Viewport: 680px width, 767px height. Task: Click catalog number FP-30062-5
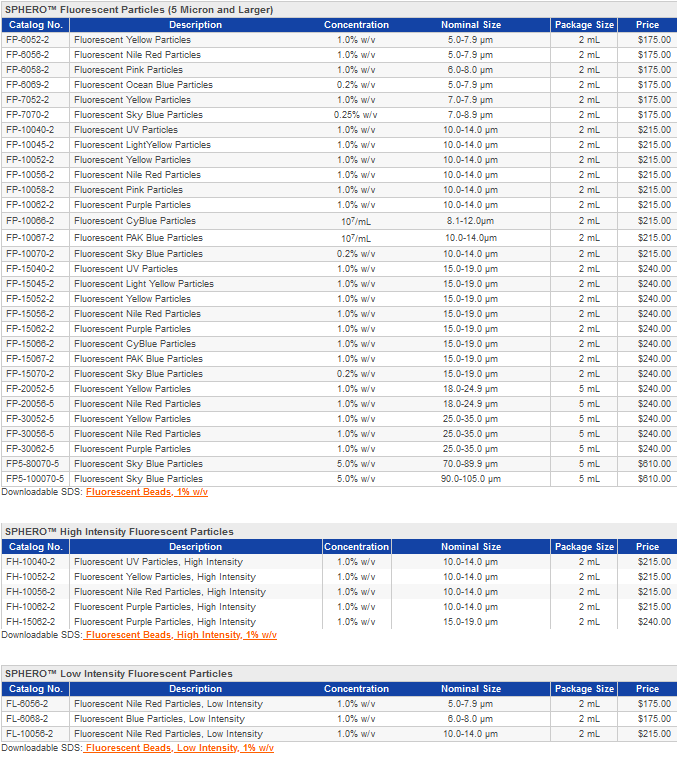pos(30,449)
